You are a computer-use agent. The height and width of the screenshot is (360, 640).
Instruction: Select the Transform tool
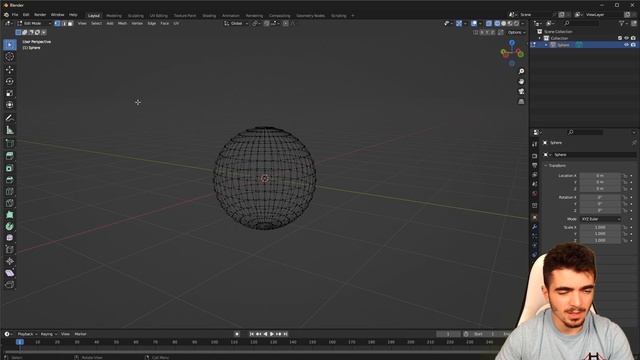(x=10, y=105)
